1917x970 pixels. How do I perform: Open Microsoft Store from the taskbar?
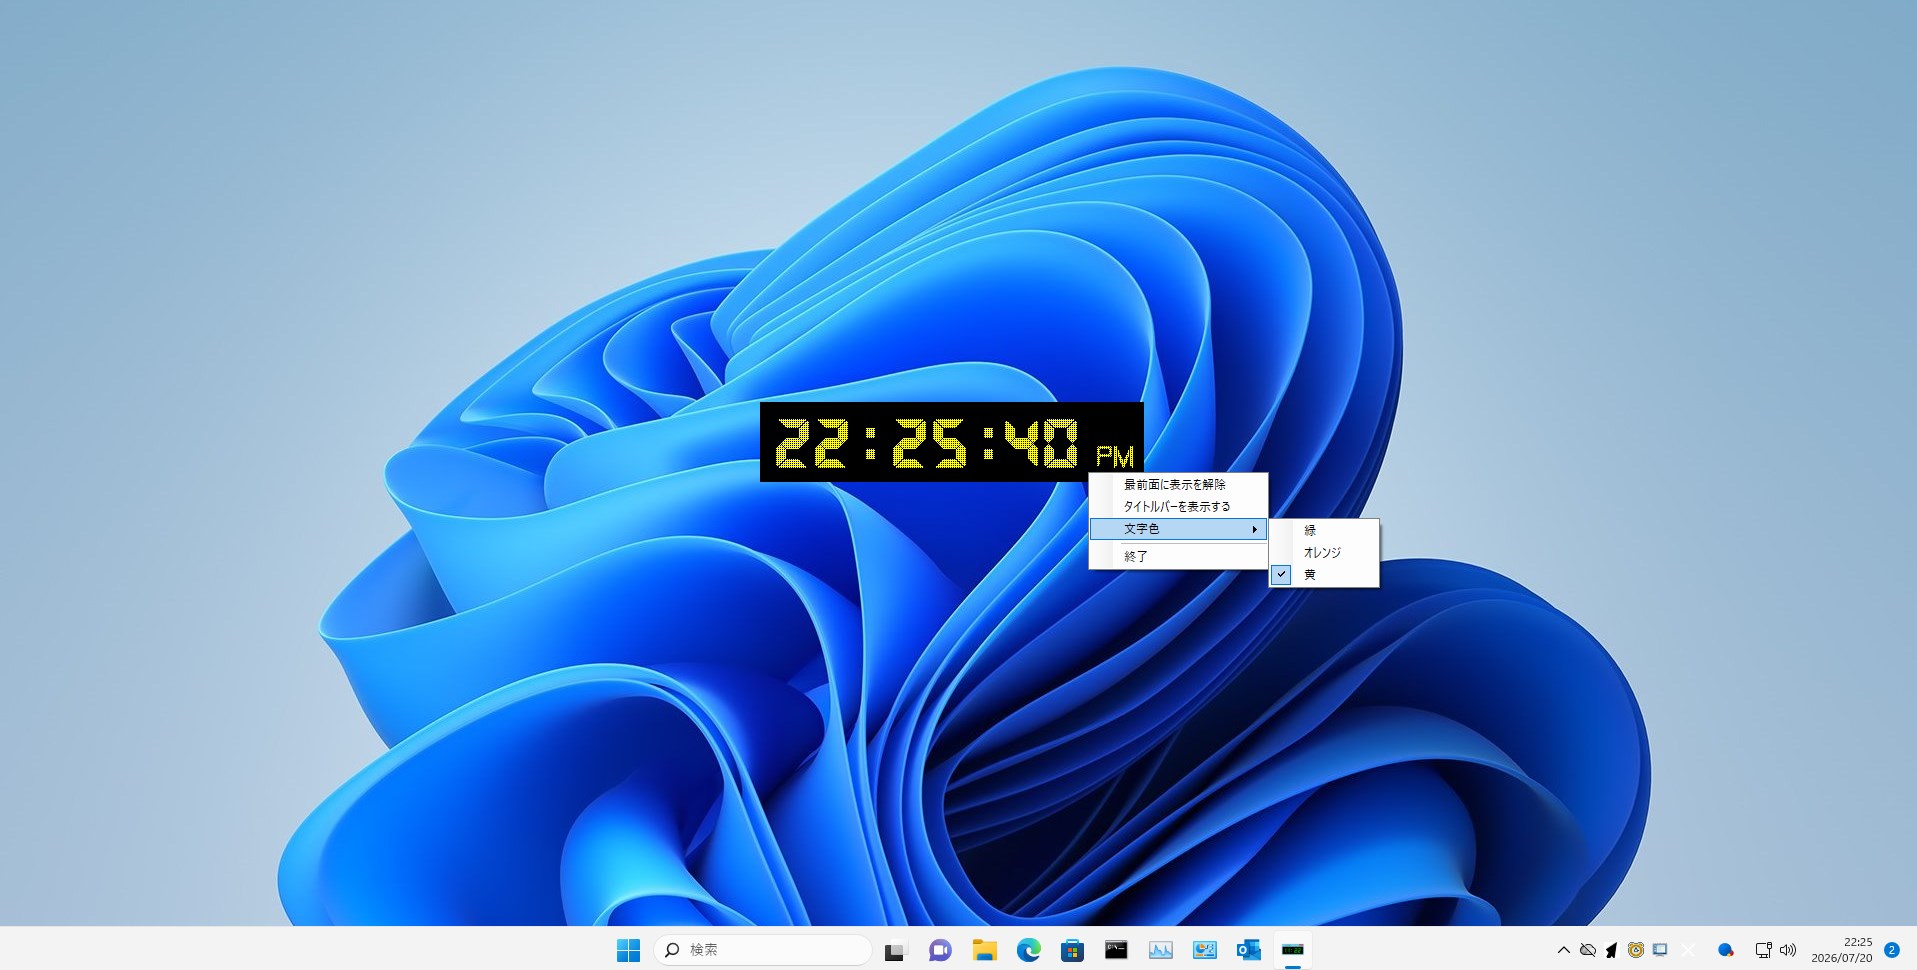click(1073, 950)
